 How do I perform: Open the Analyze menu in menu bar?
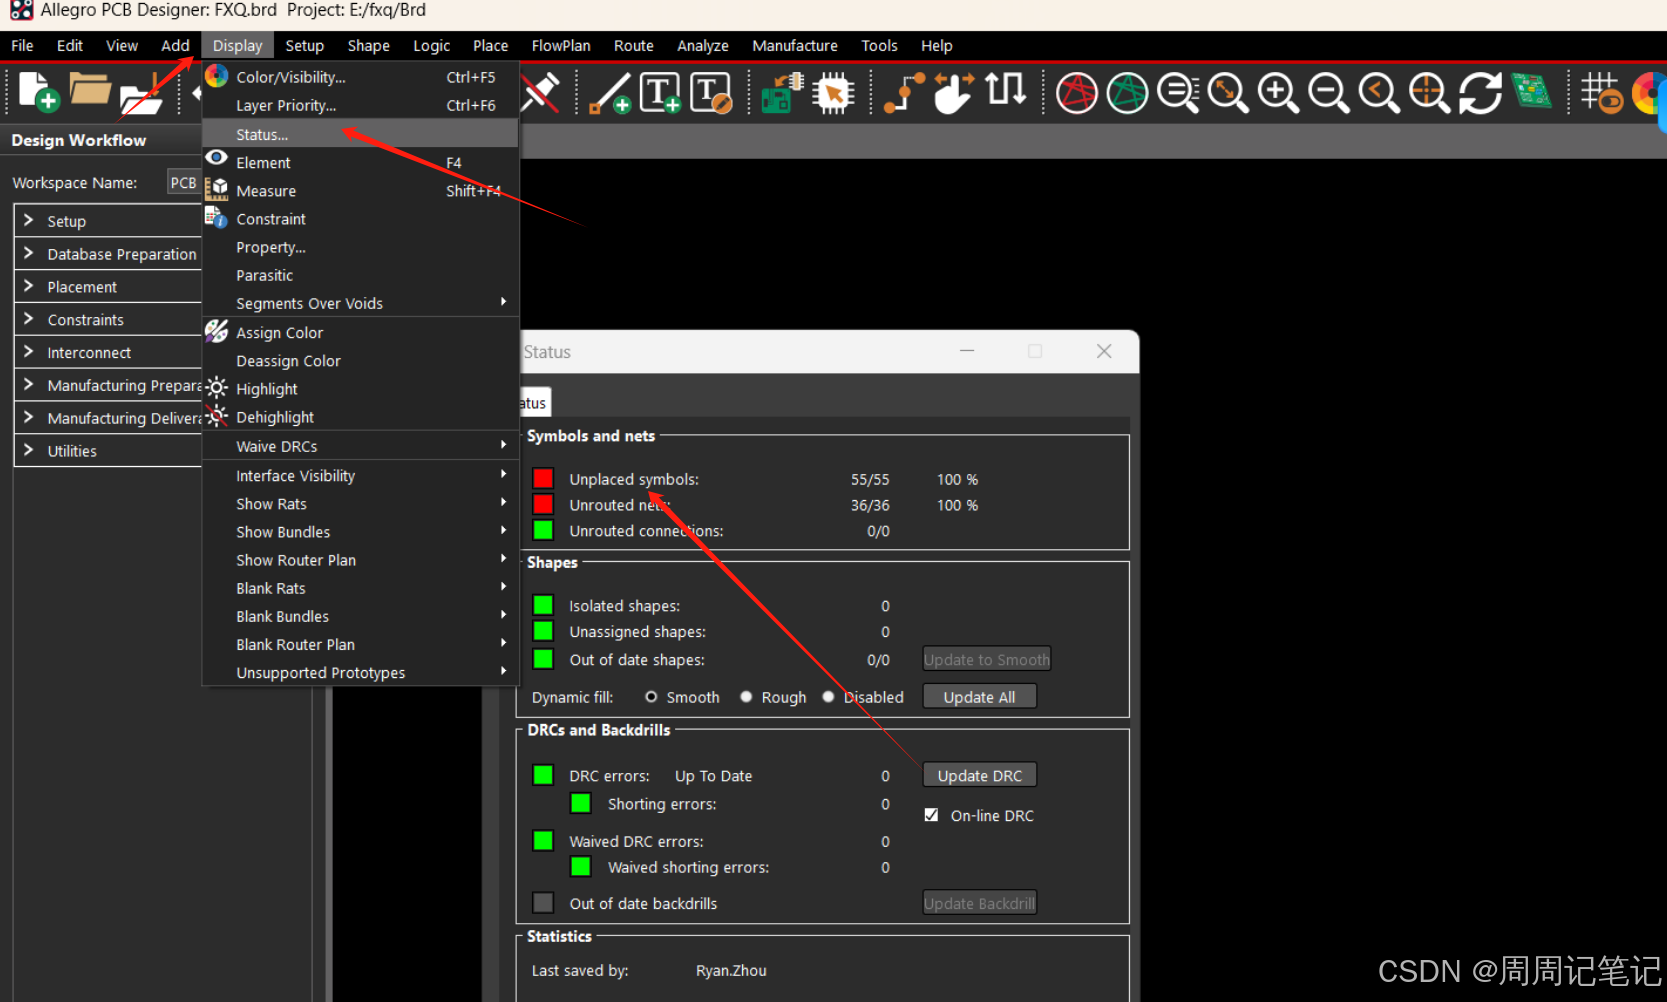click(702, 46)
